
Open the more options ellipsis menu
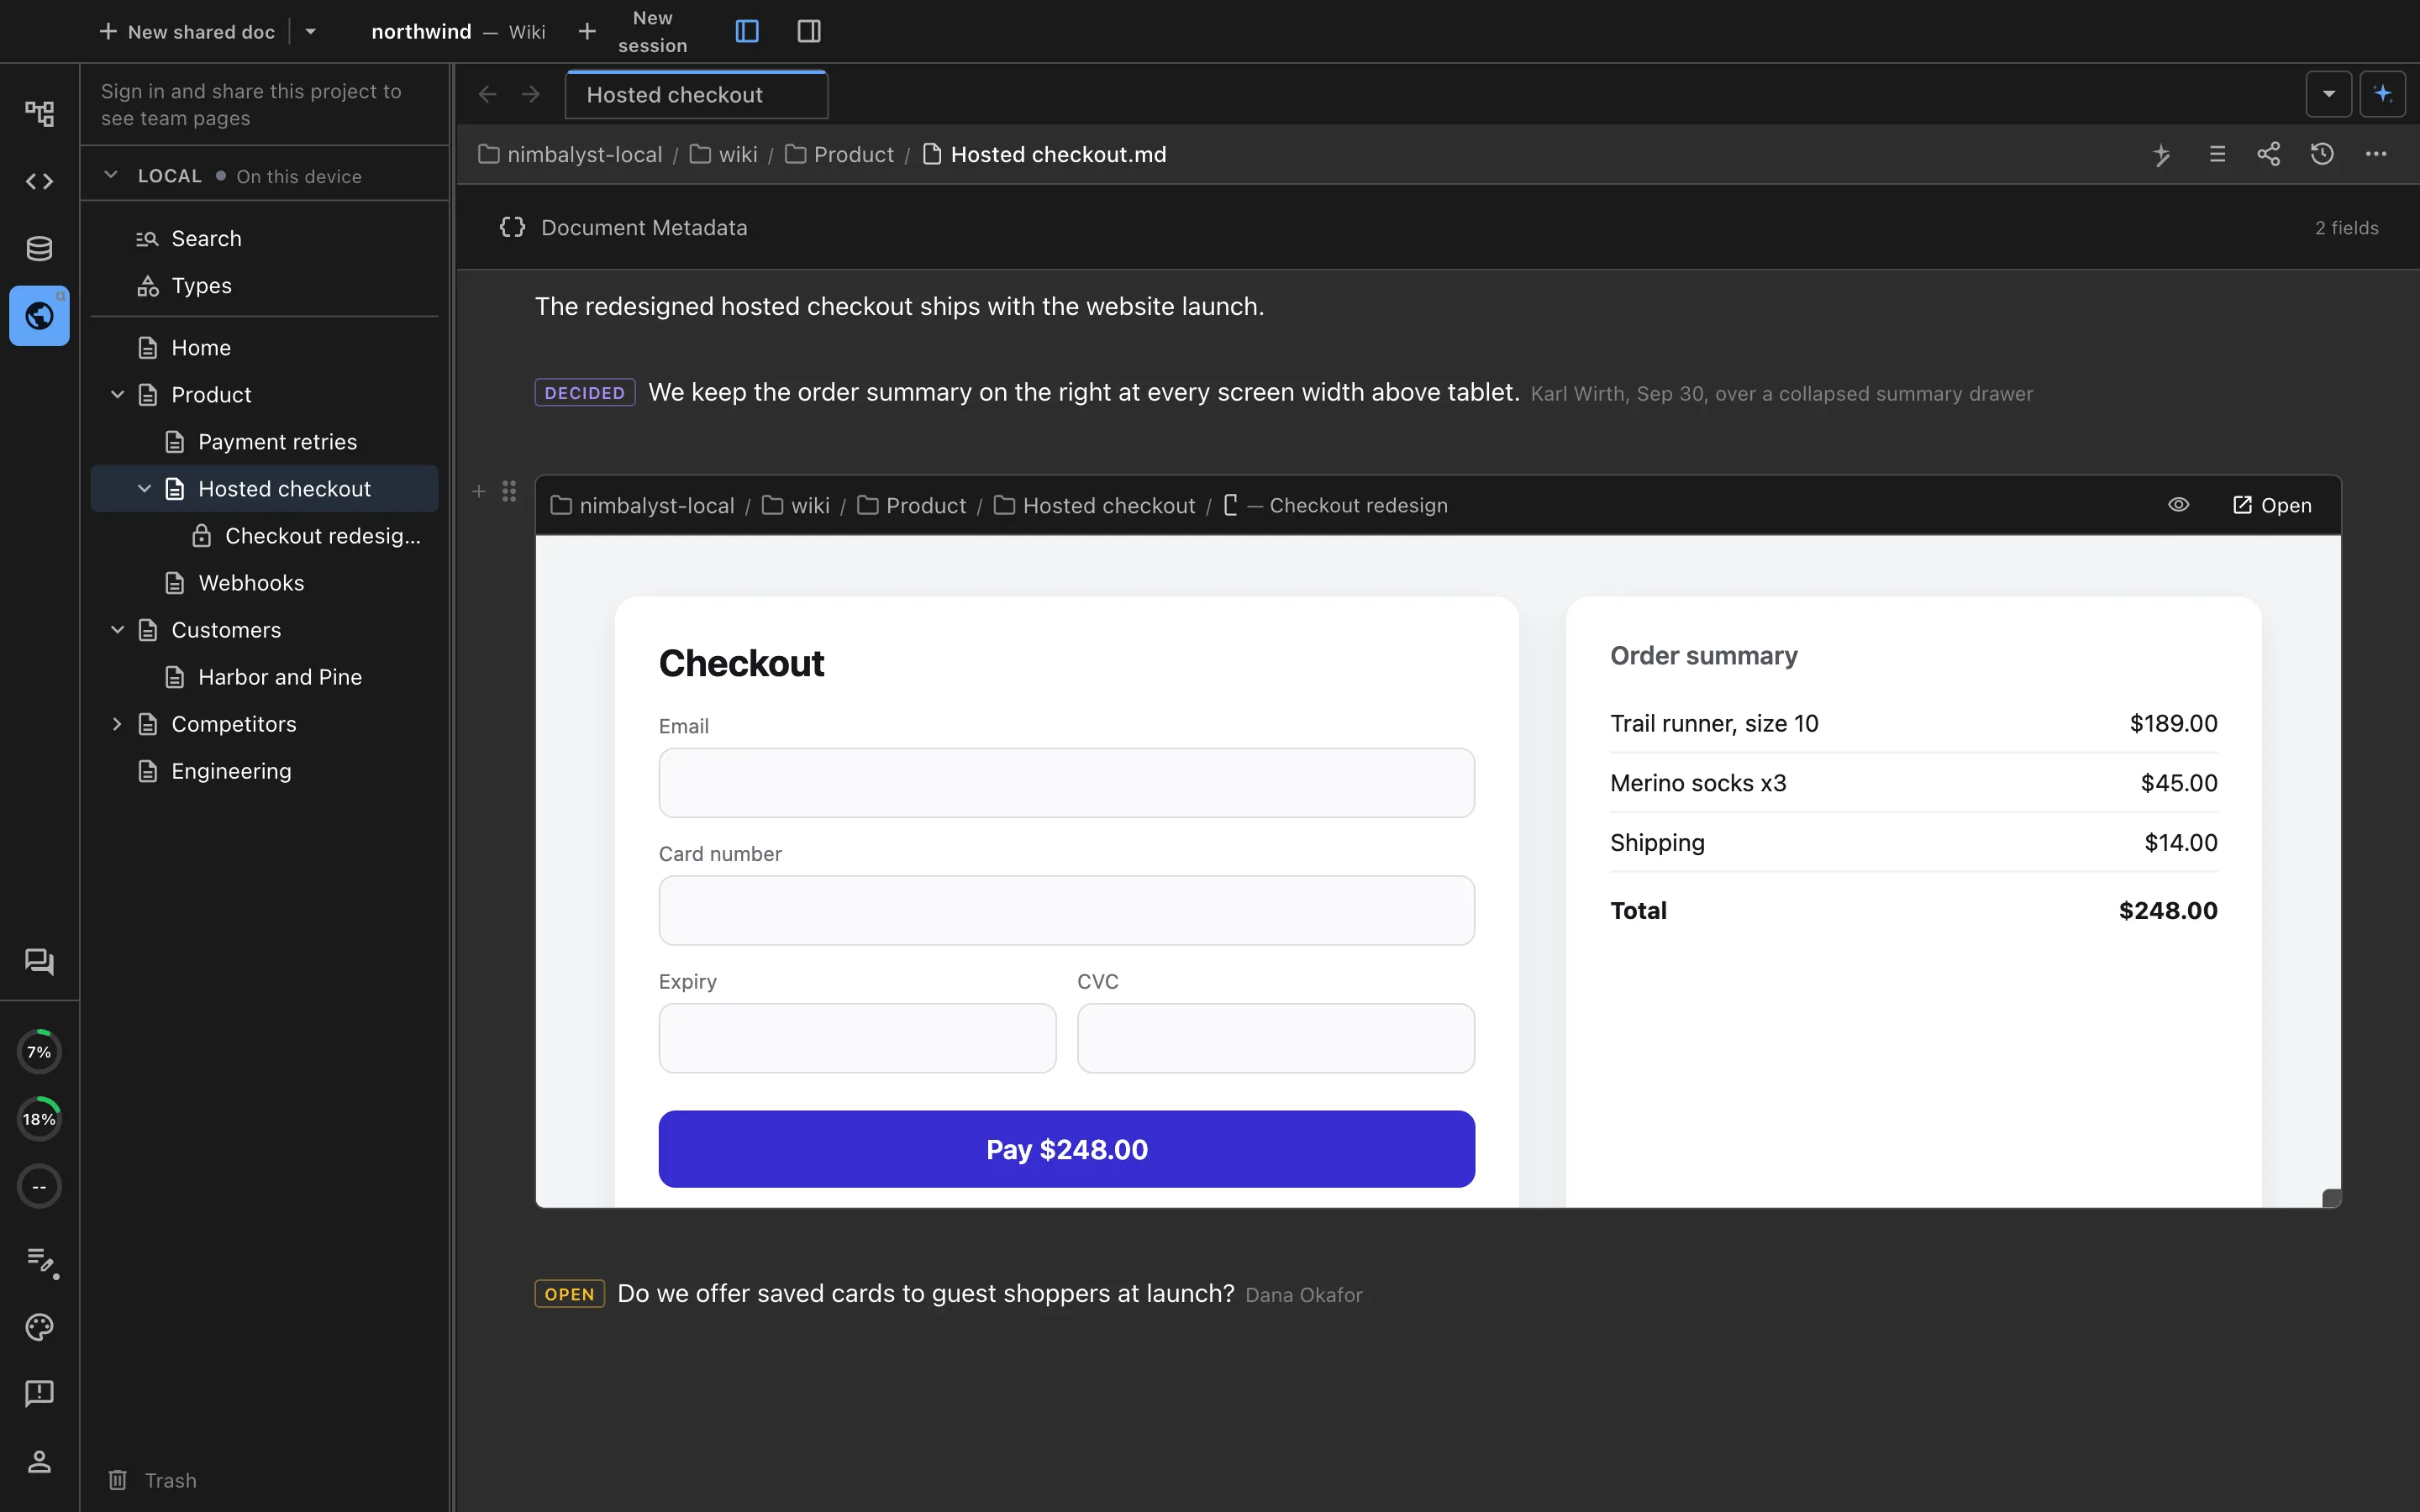tap(2376, 155)
